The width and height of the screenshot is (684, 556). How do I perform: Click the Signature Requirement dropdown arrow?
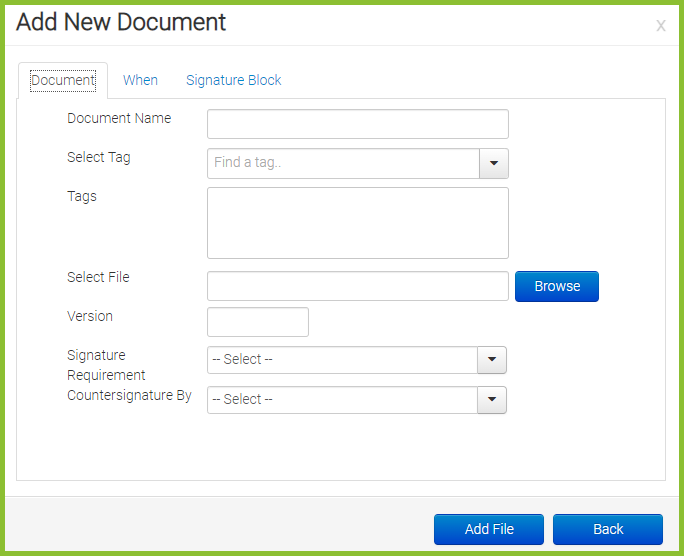click(x=492, y=360)
